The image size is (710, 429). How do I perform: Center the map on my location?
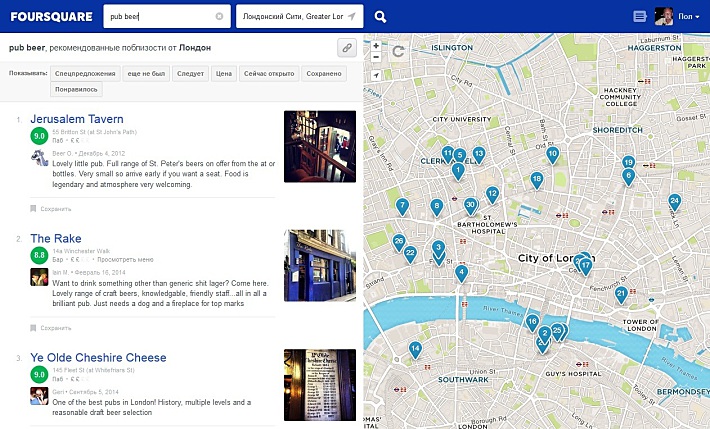[x=376, y=75]
